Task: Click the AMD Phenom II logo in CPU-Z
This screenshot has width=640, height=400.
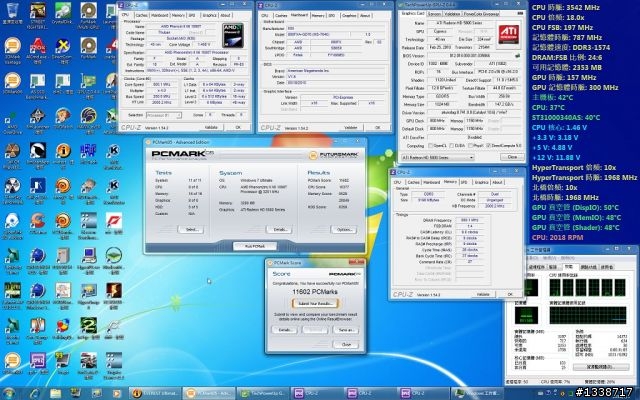Action: (233, 35)
